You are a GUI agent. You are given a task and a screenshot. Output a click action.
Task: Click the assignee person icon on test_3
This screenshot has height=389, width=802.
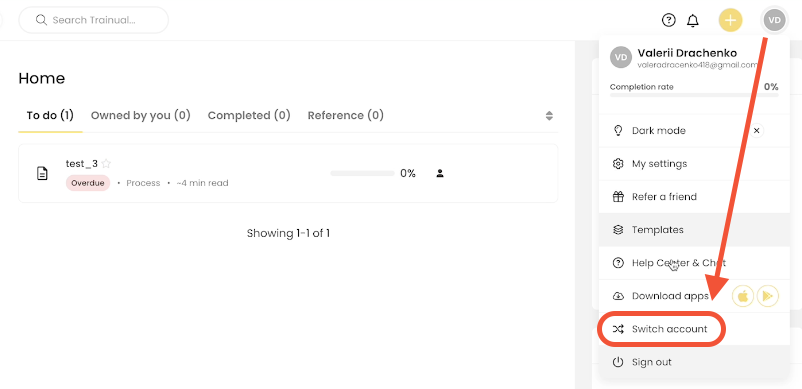click(440, 173)
